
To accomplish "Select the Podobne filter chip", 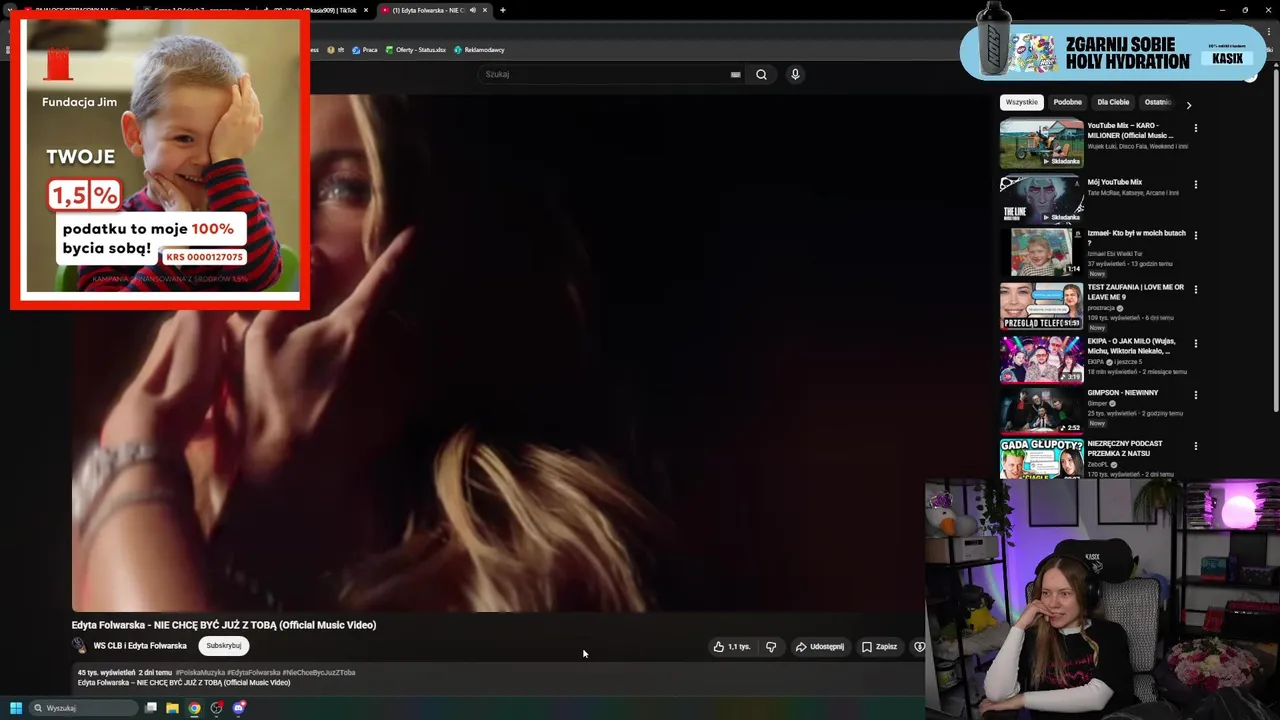I will (1067, 102).
